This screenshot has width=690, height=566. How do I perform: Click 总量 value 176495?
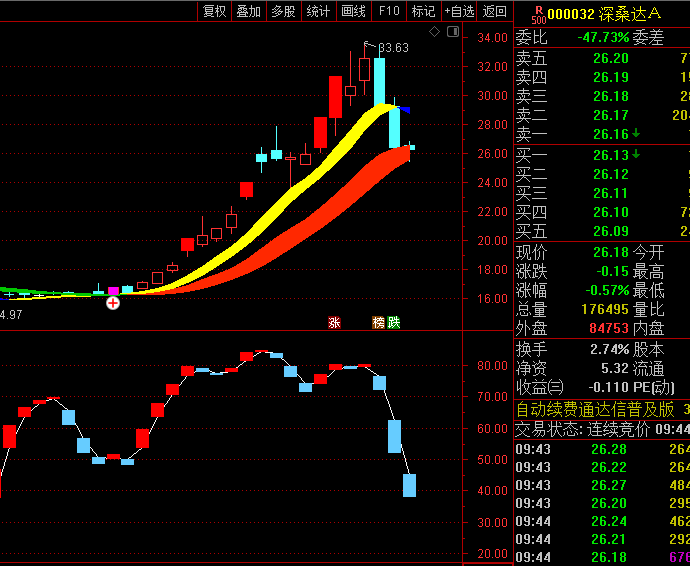click(x=605, y=309)
